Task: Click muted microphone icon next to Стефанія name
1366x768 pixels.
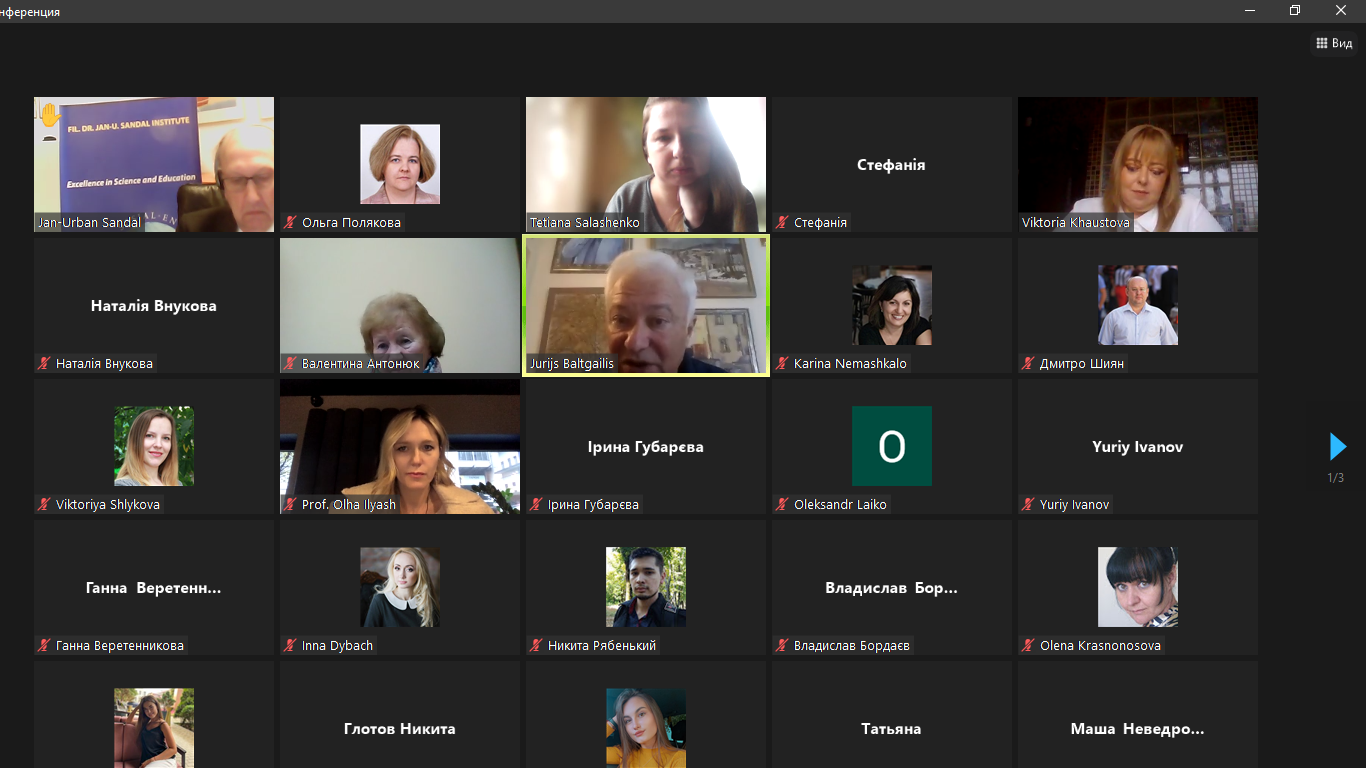Action: (x=782, y=223)
